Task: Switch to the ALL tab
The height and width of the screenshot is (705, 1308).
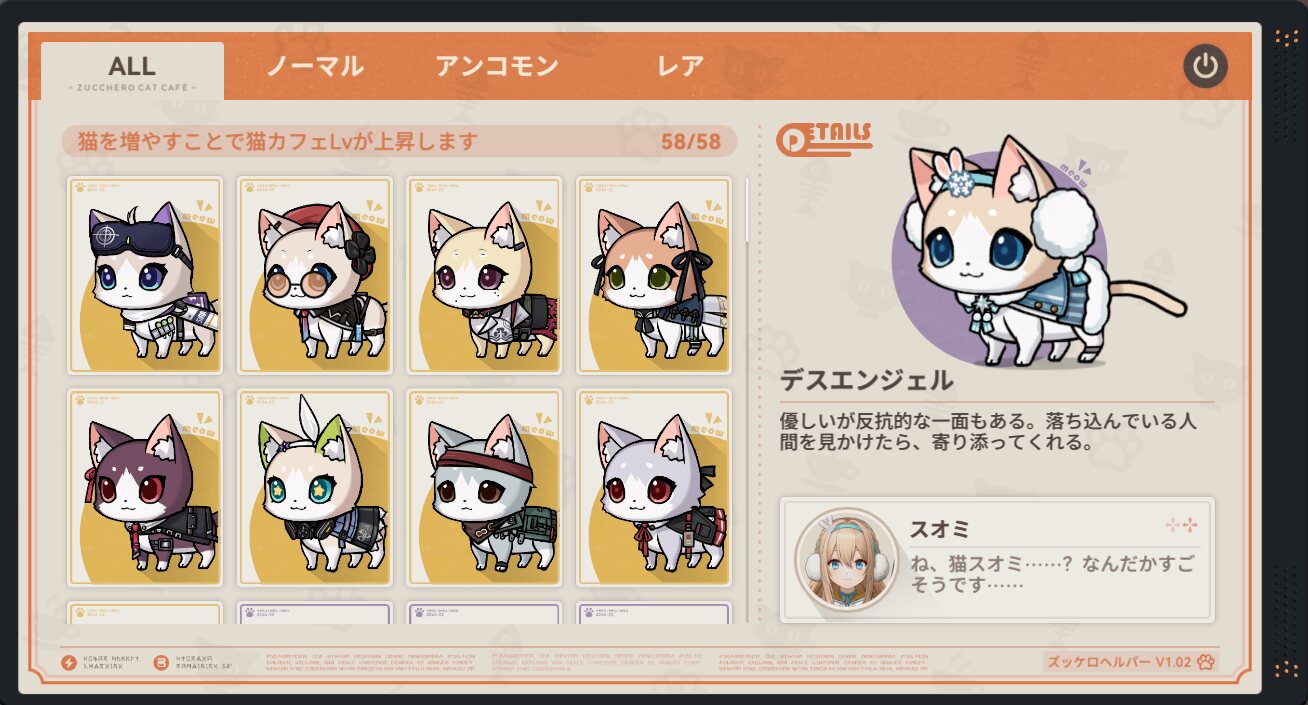Action: coord(132,71)
